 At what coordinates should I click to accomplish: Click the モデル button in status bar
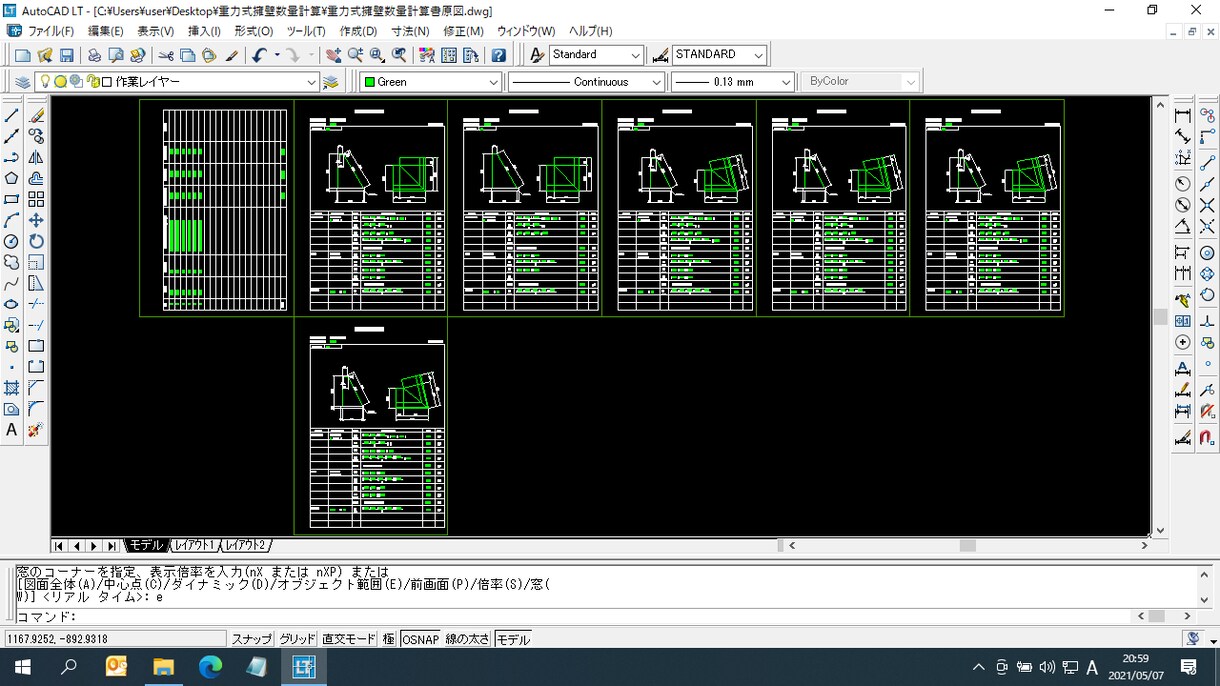tap(513, 639)
